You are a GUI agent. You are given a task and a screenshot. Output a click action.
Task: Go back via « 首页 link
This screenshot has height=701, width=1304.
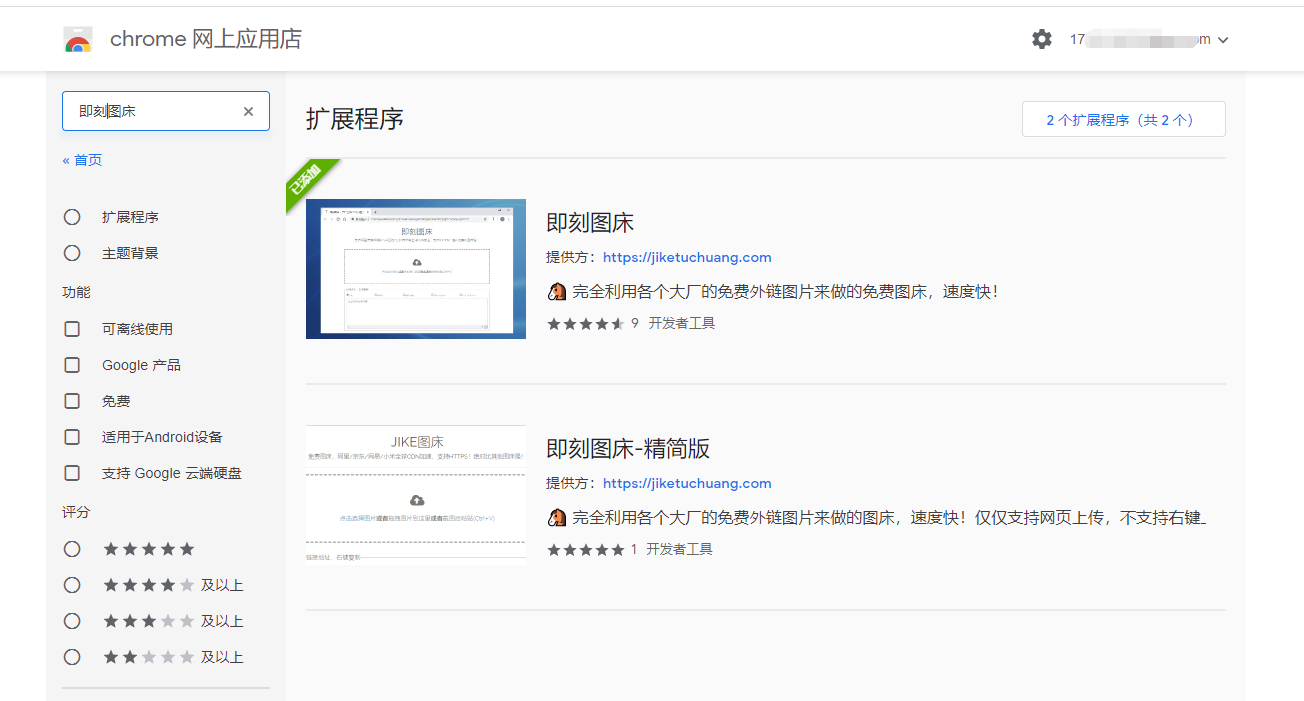click(82, 160)
